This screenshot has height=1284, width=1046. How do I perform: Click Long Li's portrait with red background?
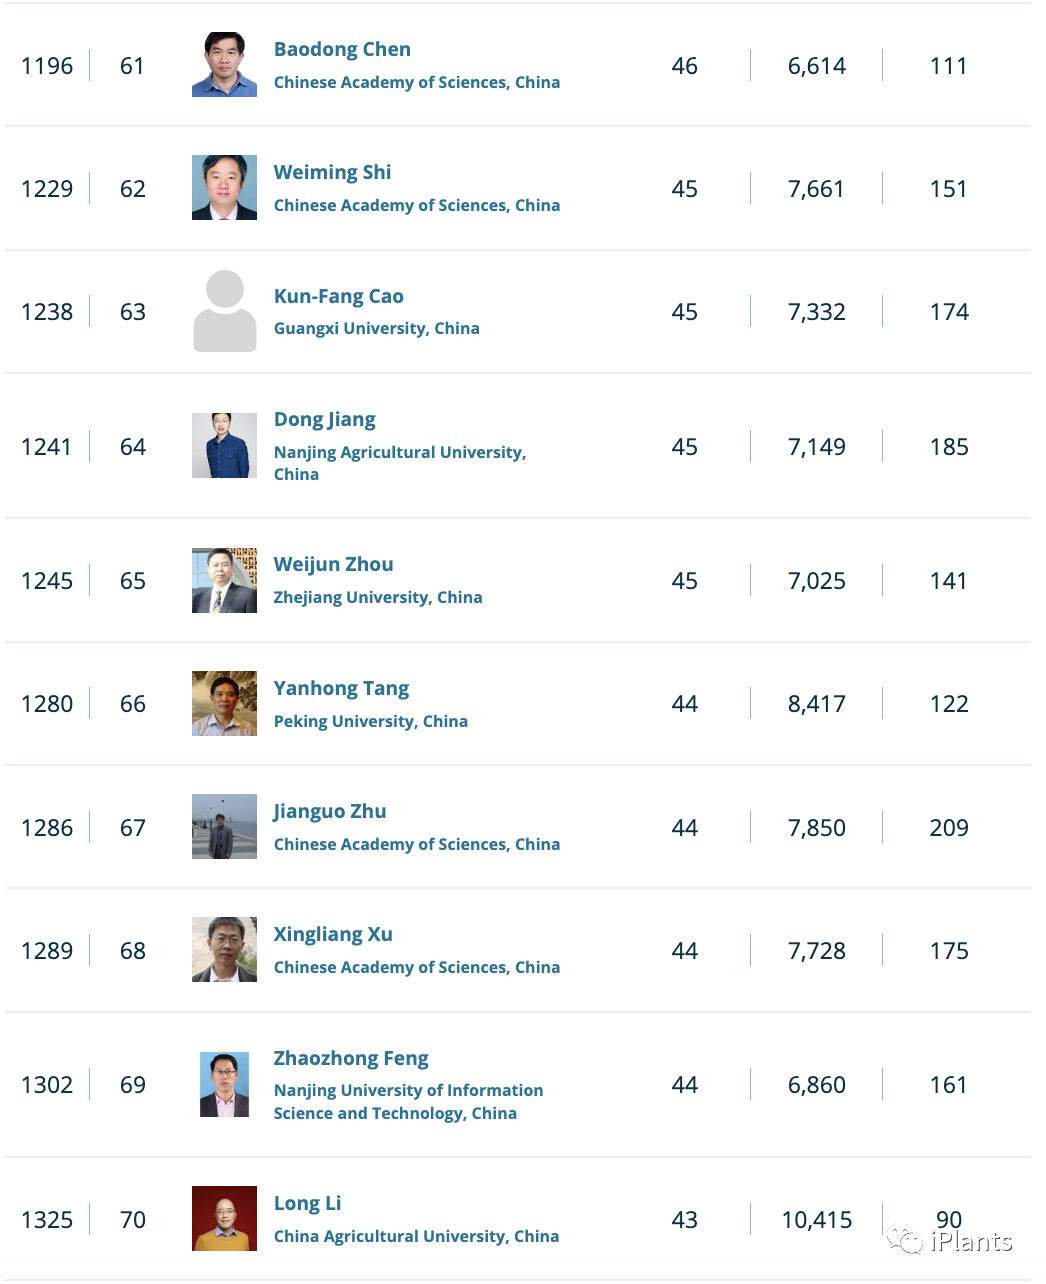224,1219
